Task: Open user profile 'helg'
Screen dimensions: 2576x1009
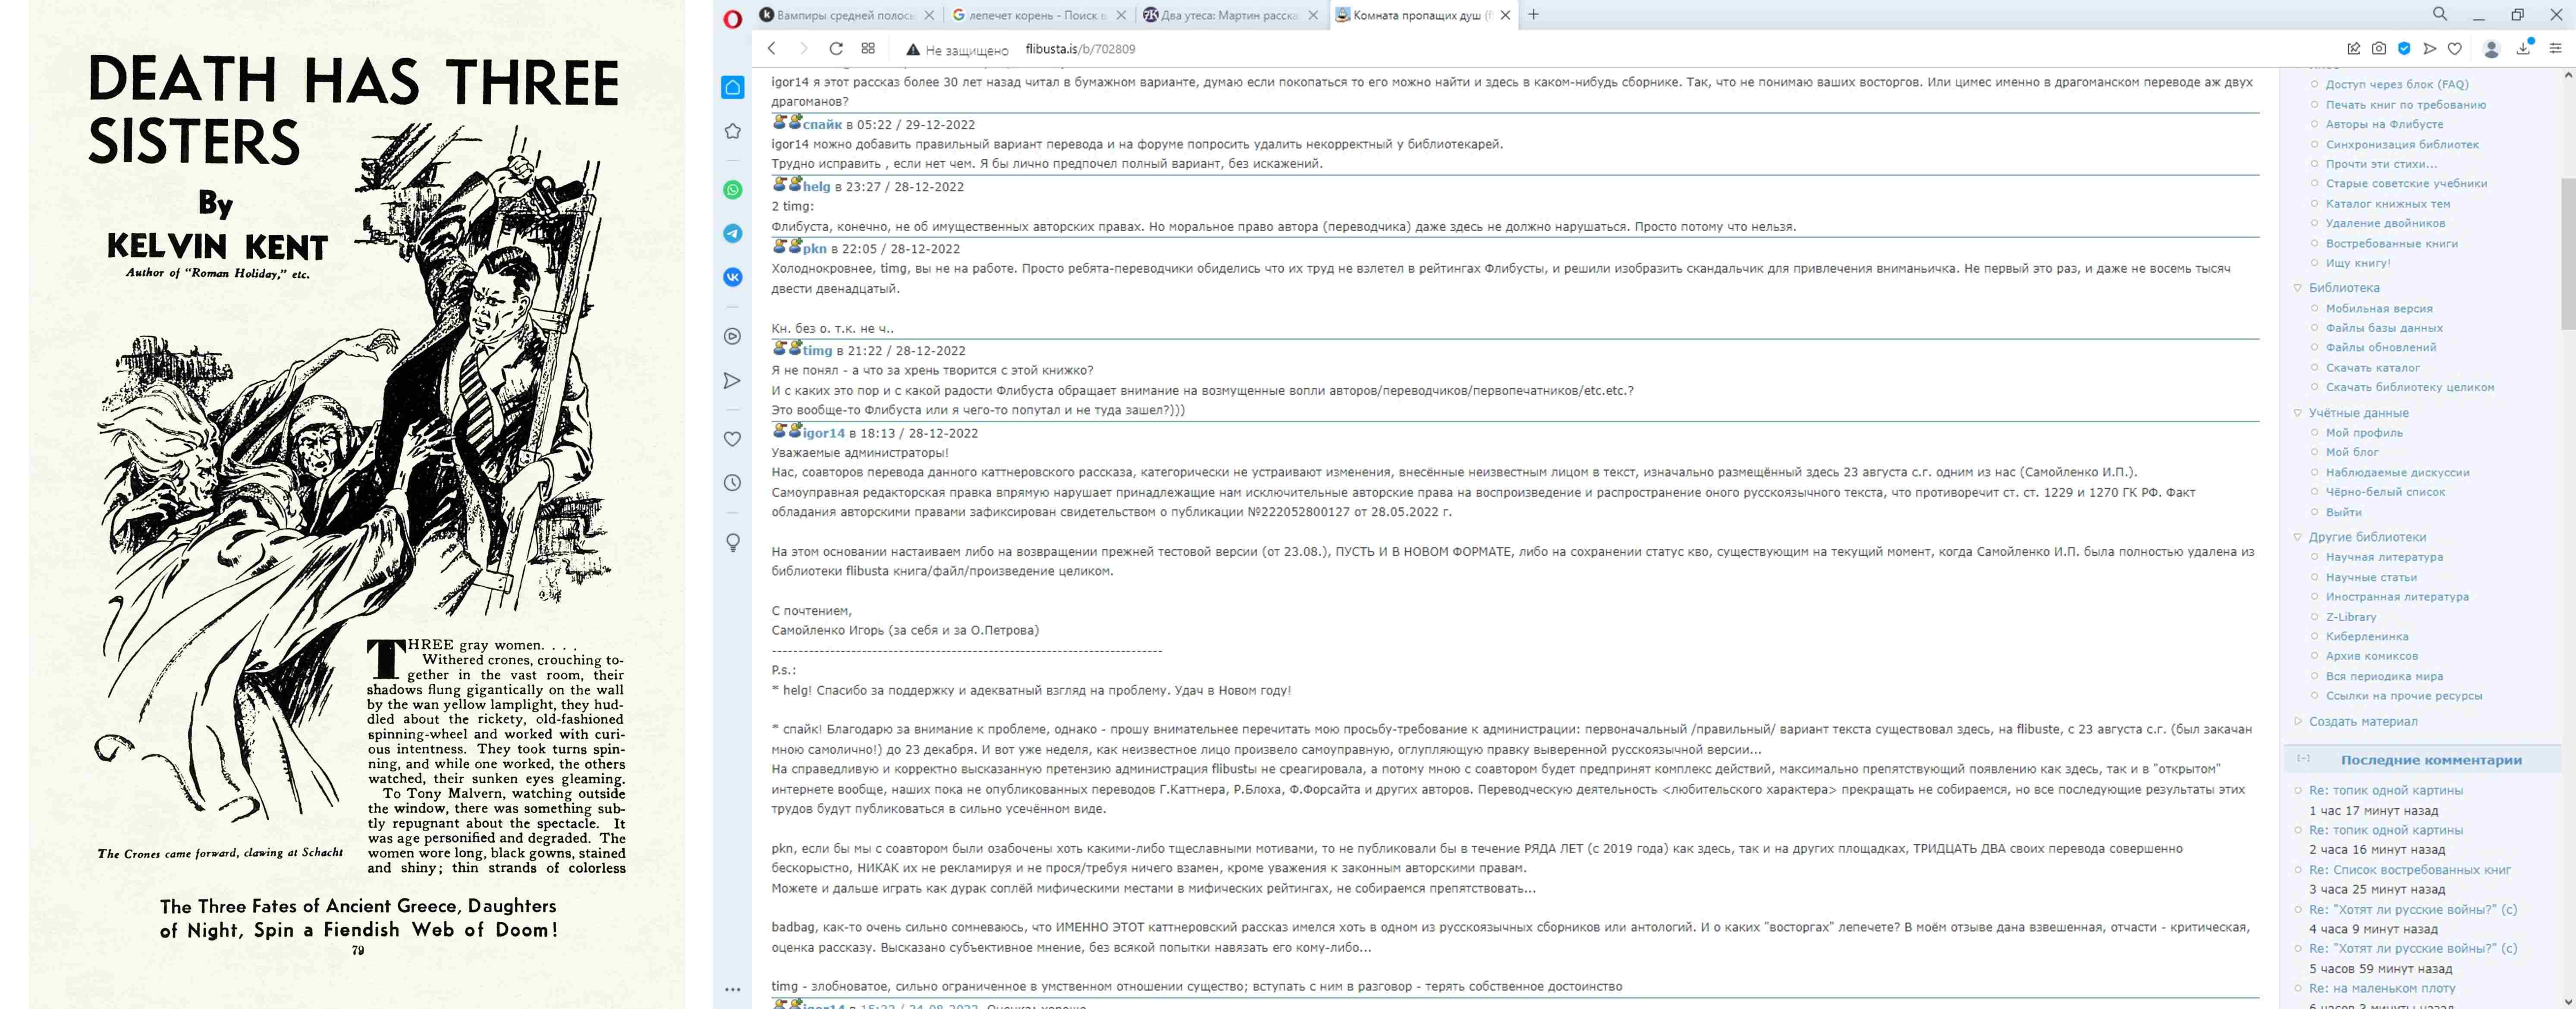Action: point(816,187)
